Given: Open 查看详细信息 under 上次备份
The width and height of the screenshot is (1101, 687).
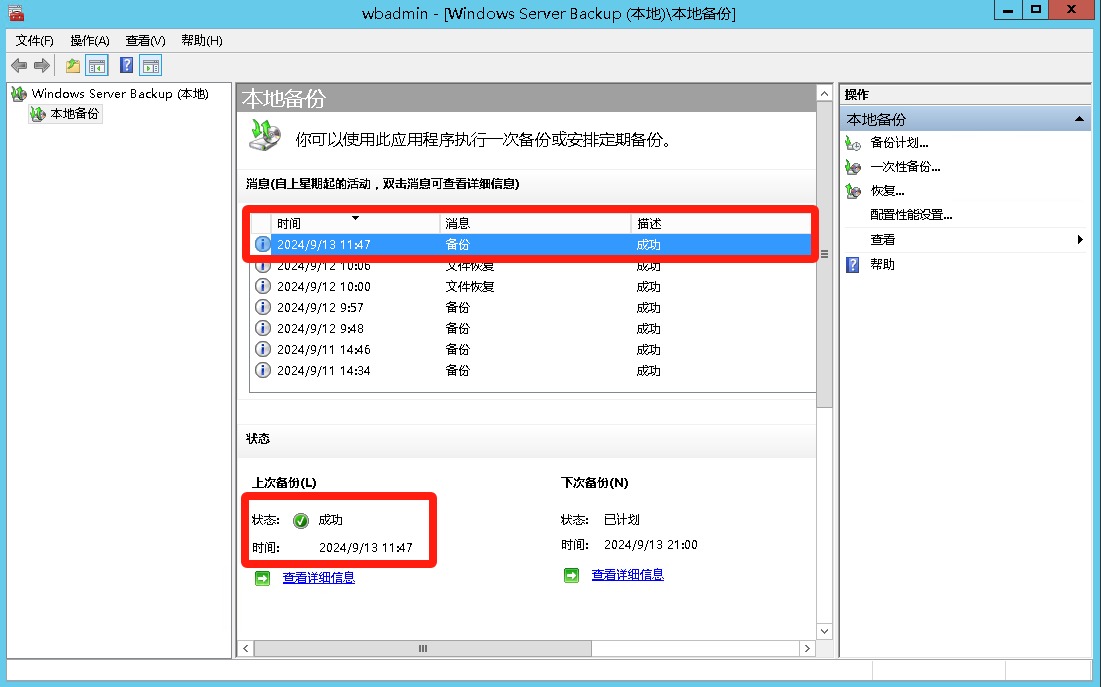Looking at the screenshot, I should tap(318, 578).
